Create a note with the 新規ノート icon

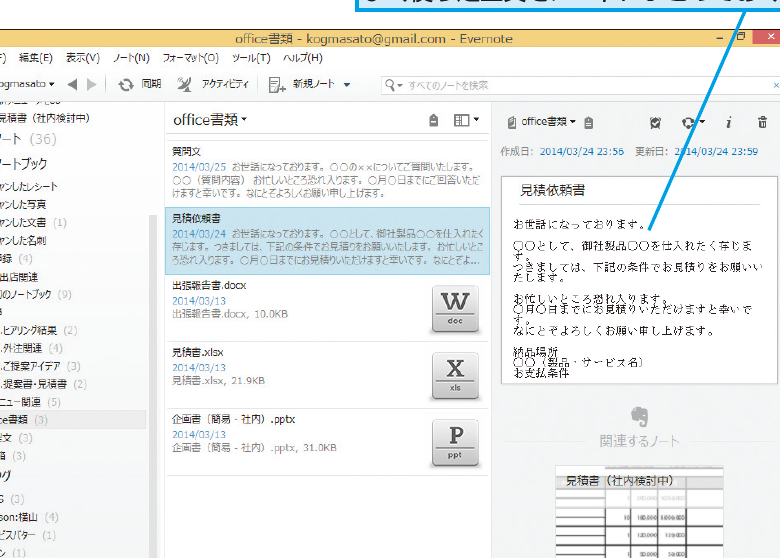pyautogui.click(x=277, y=85)
